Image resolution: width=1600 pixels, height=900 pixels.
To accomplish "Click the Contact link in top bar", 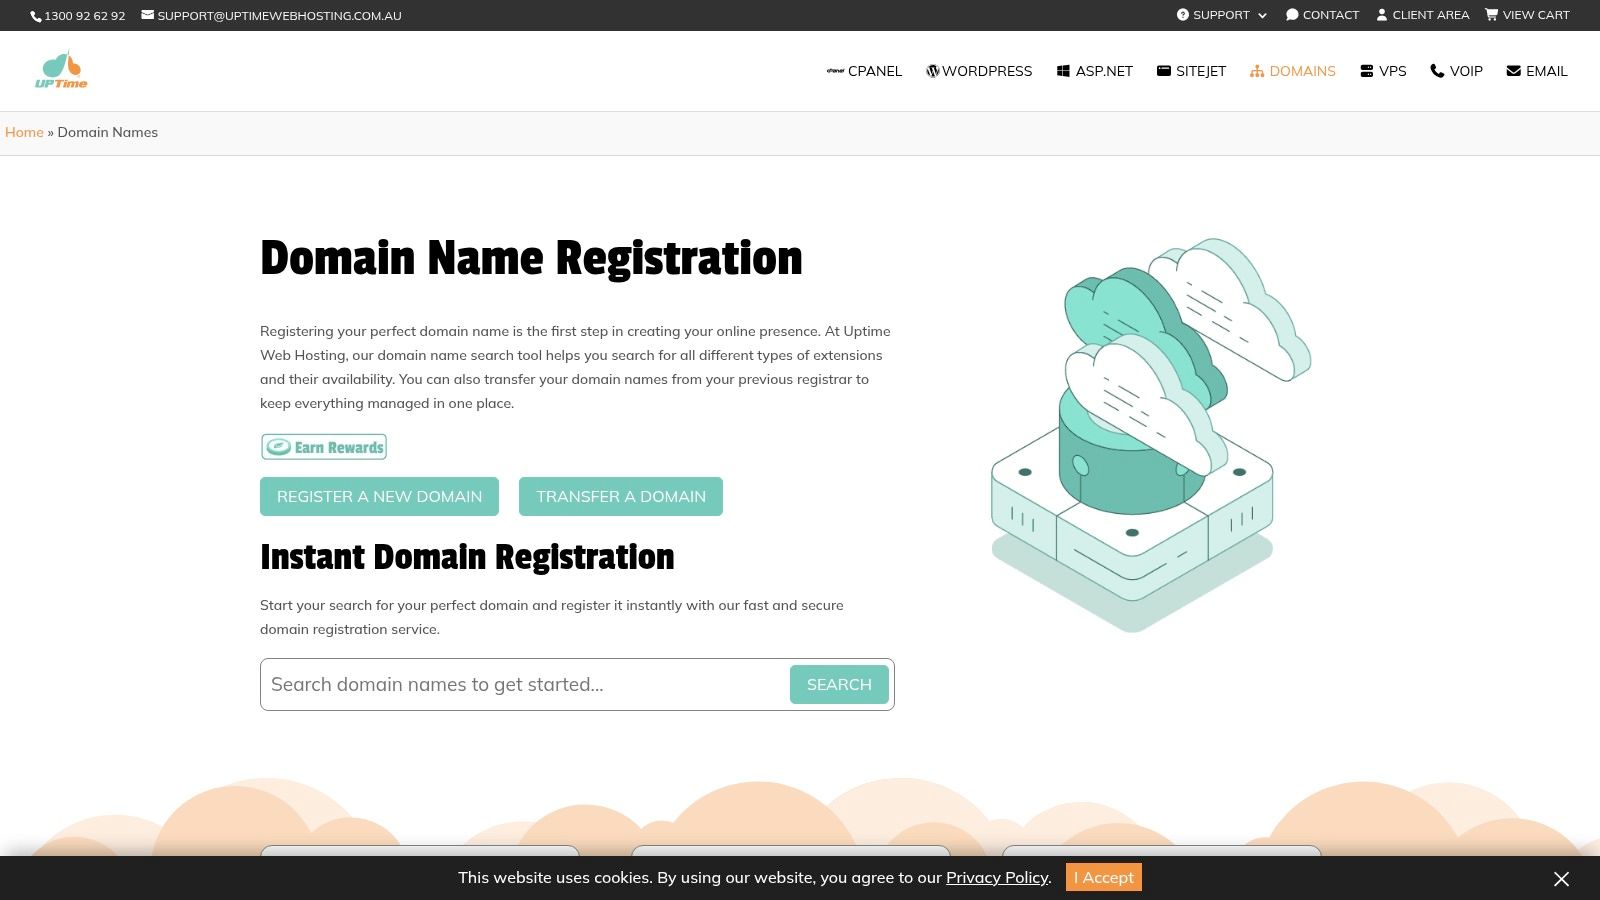I will pos(1322,15).
